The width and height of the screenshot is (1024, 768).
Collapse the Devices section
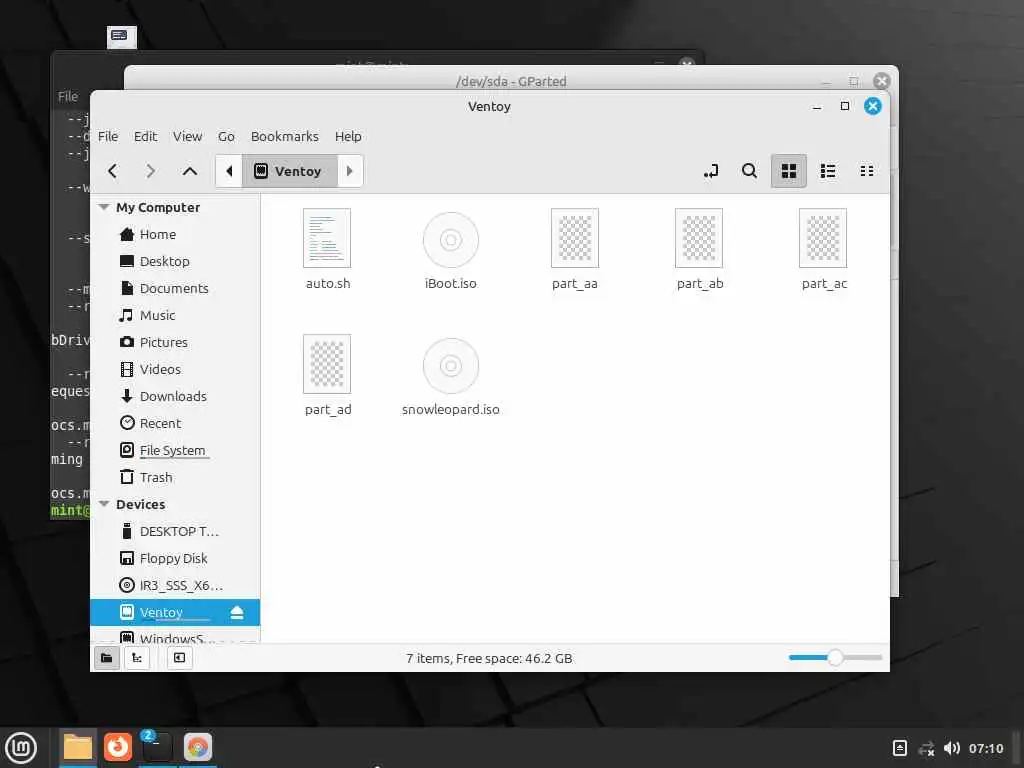click(x=103, y=504)
